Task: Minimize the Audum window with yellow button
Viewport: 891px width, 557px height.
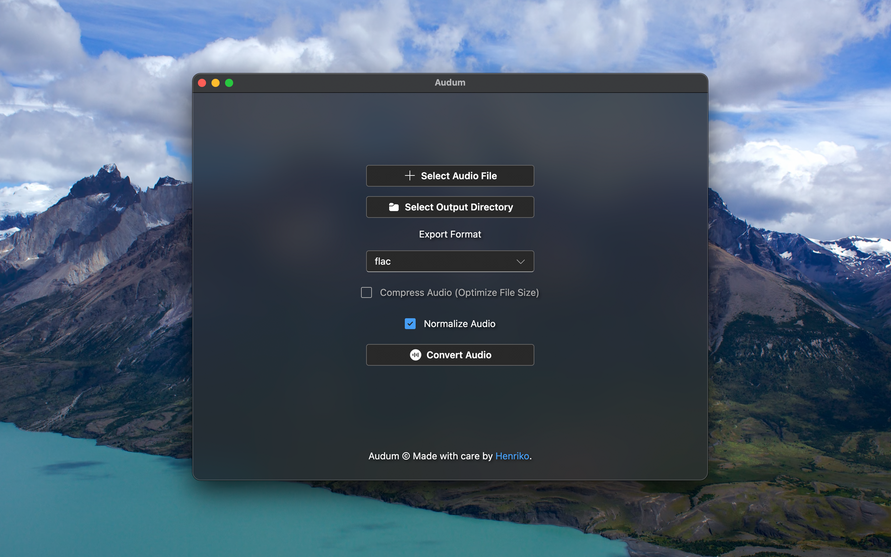Action: click(215, 83)
